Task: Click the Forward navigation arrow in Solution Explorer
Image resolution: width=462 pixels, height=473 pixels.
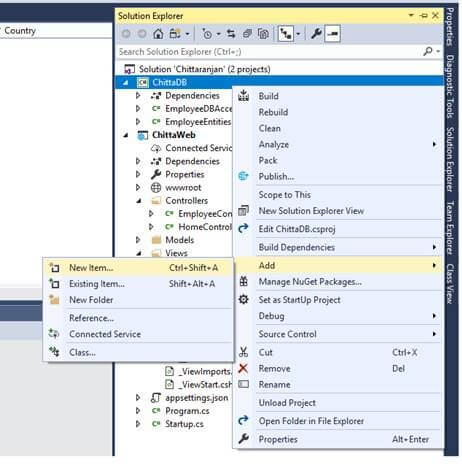Action: click(x=142, y=34)
